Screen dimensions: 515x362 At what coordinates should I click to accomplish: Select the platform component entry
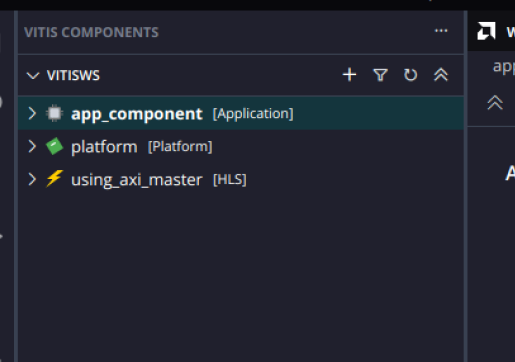point(241,146)
